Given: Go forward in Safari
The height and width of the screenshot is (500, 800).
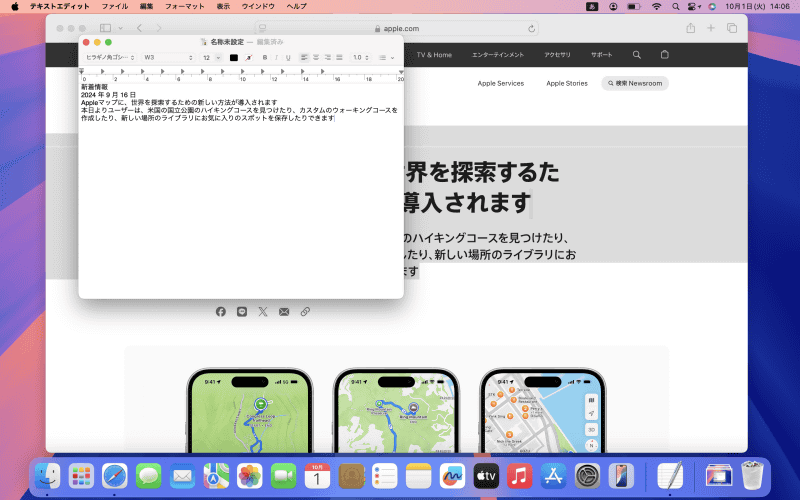Looking at the screenshot, I should 159,28.
